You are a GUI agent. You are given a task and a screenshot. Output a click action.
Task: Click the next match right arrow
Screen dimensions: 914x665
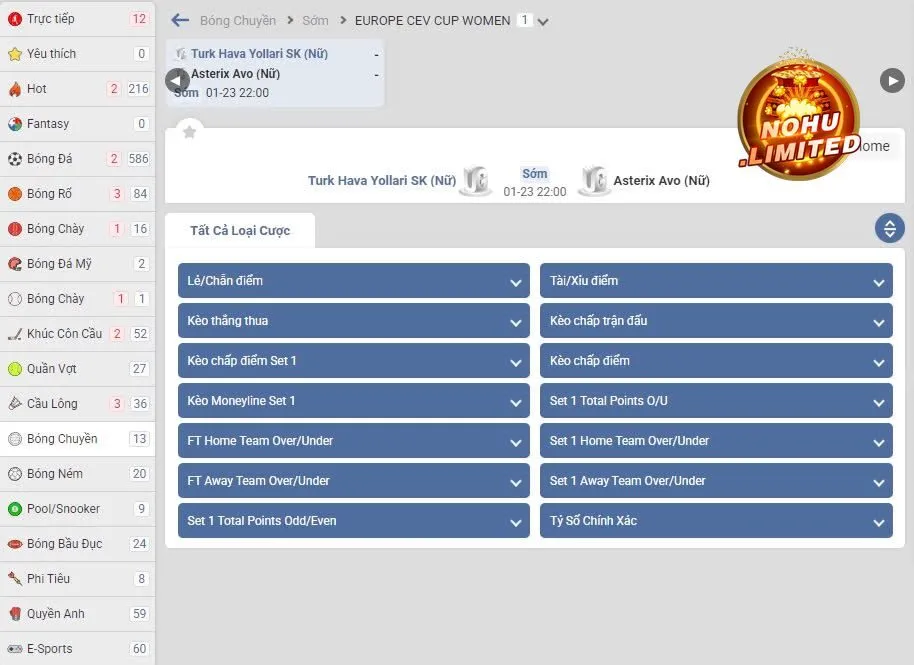click(892, 80)
